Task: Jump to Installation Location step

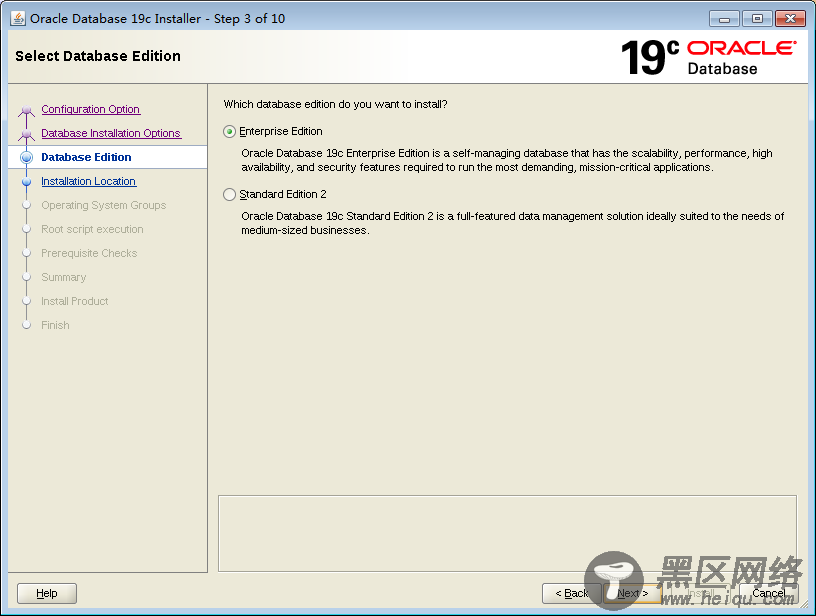Action: point(88,181)
